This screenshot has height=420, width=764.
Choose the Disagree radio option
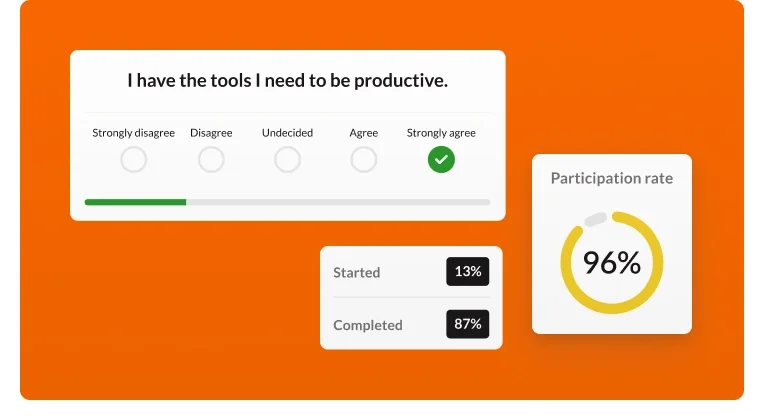(211, 159)
